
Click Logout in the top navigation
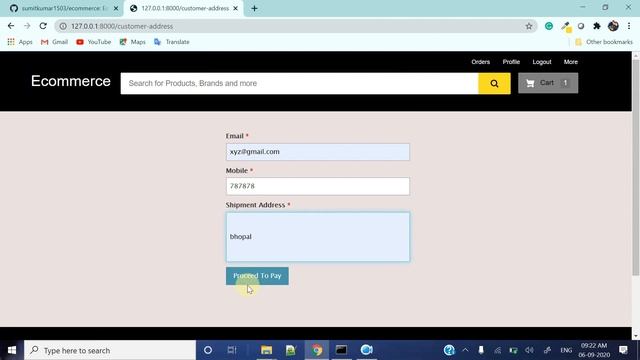[x=542, y=62]
